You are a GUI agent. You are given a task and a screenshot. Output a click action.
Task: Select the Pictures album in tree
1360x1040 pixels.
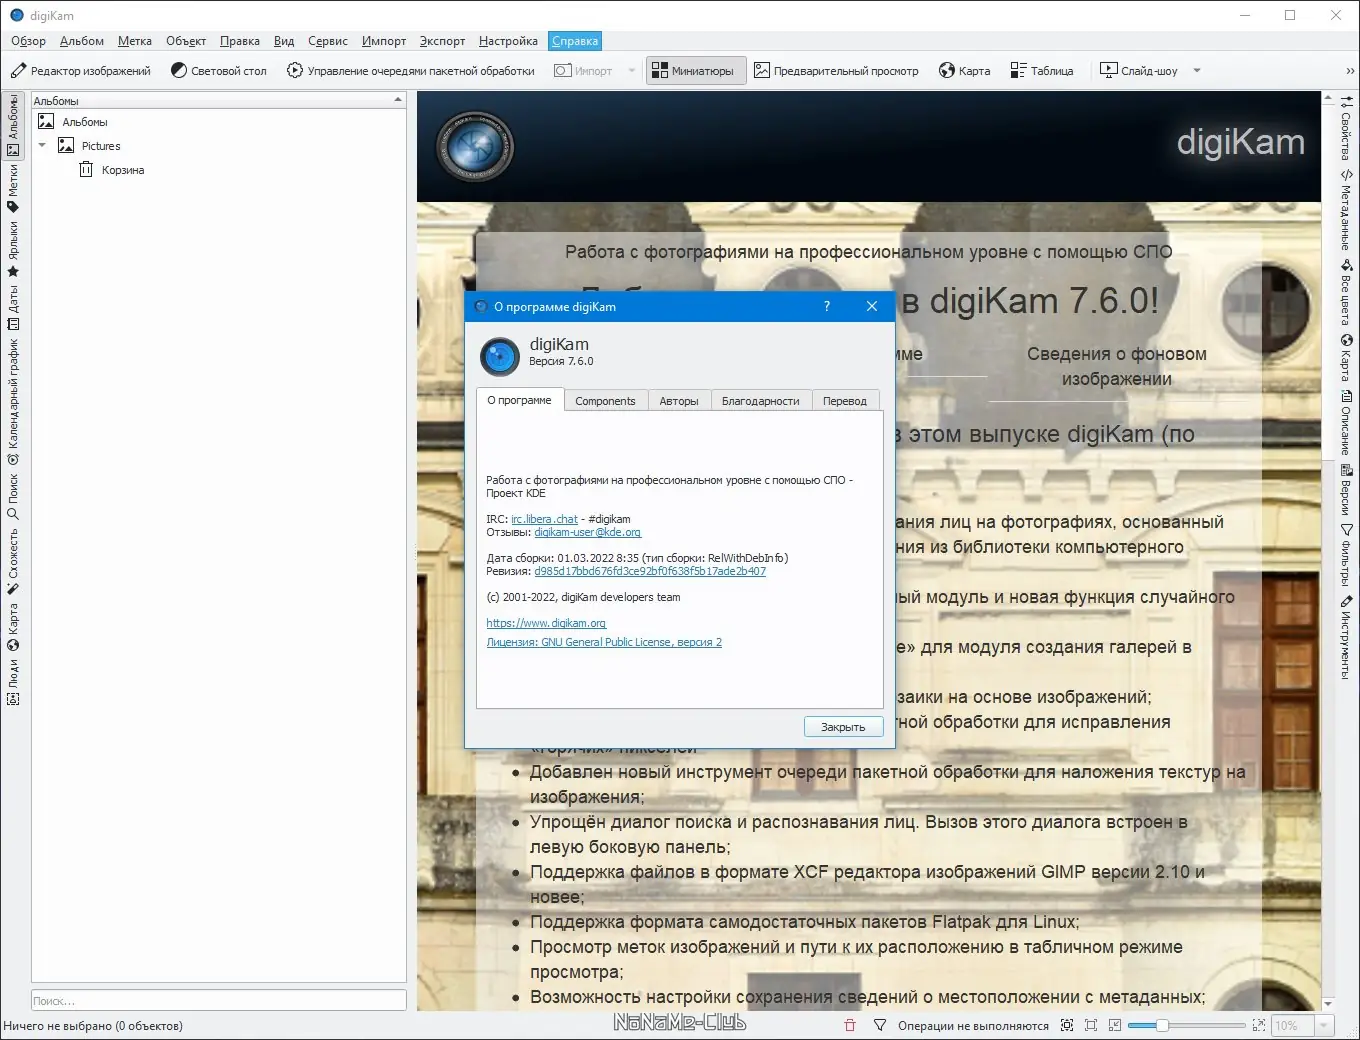tap(89, 146)
